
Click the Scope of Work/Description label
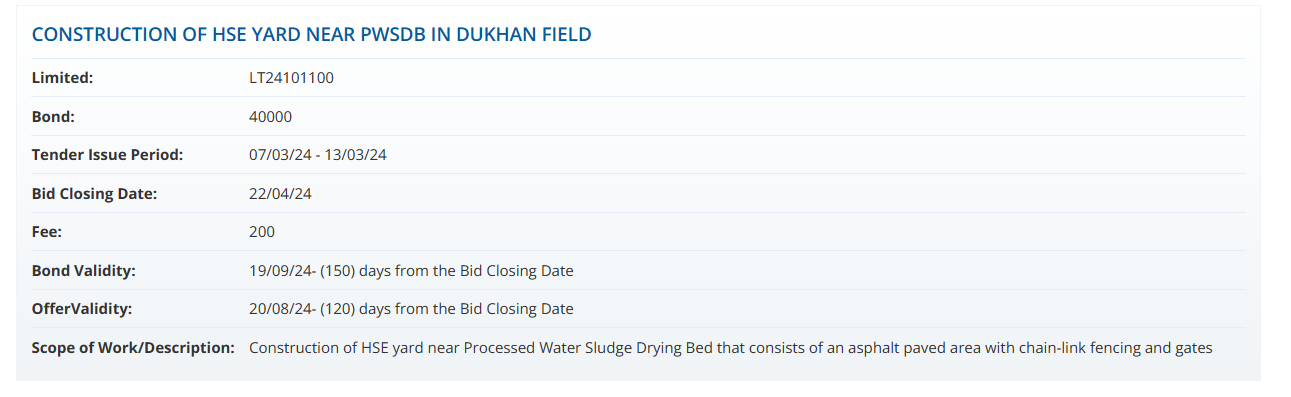[x=133, y=348]
